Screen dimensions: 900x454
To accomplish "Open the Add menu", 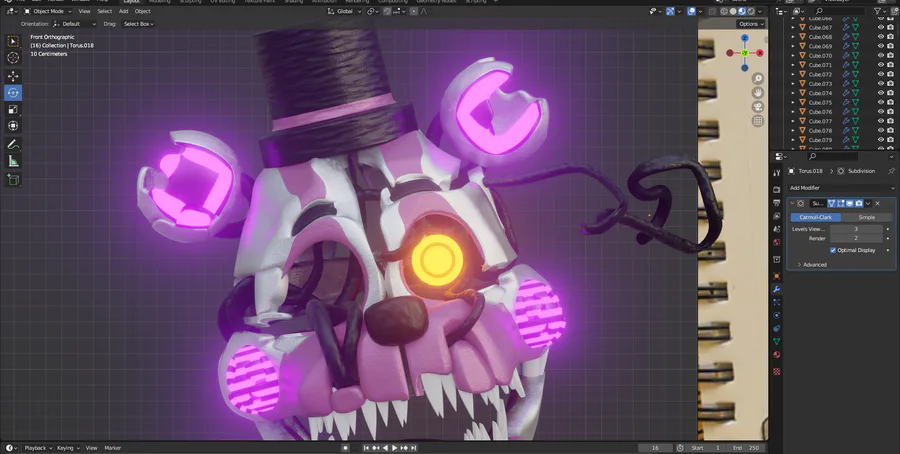I will (x=123, y=11).
